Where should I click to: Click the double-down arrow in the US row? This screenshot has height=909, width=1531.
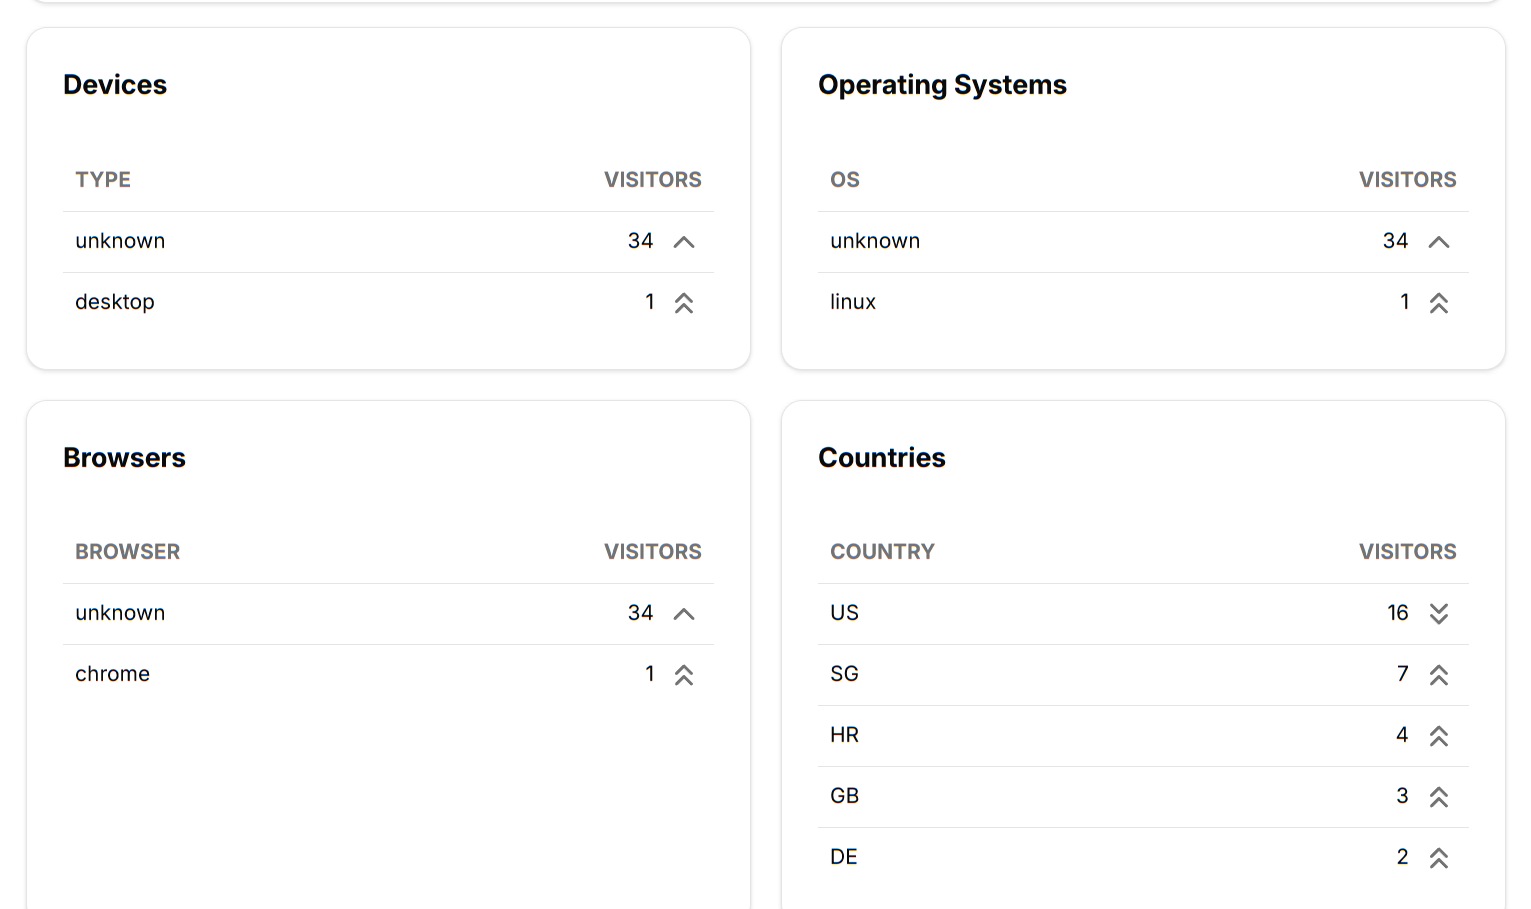point(1438,614)
